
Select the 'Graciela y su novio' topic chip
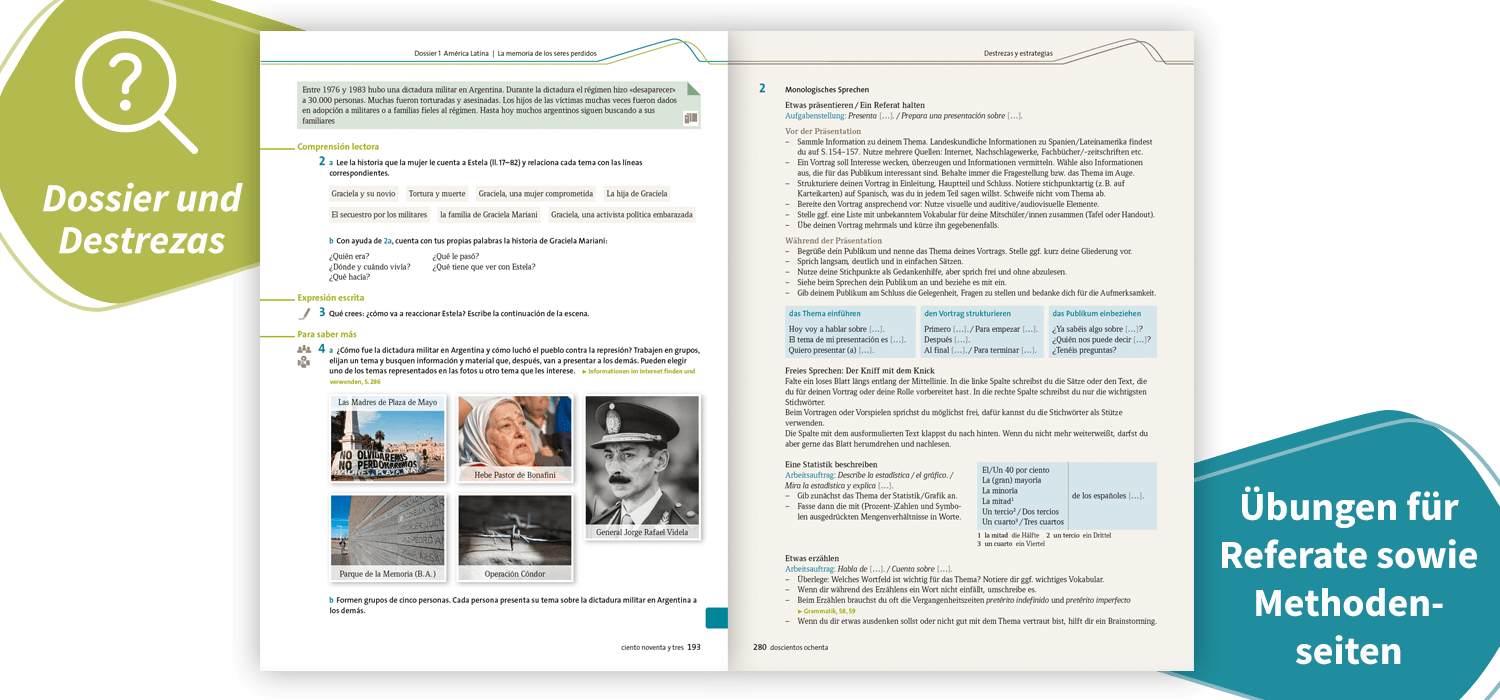coord(363,194)
